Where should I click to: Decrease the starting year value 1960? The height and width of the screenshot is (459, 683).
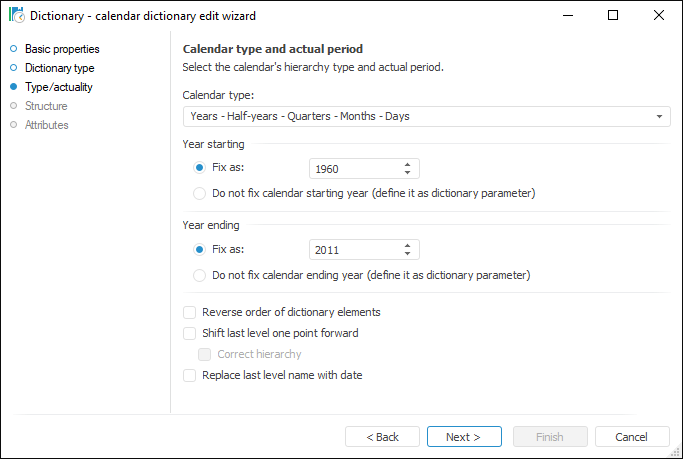pyautogui.click(x=407, y=173)
